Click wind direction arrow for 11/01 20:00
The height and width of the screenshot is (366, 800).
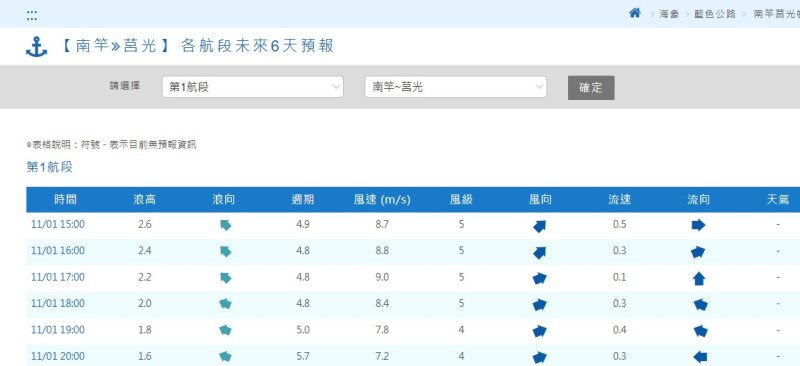coord(540,358)
